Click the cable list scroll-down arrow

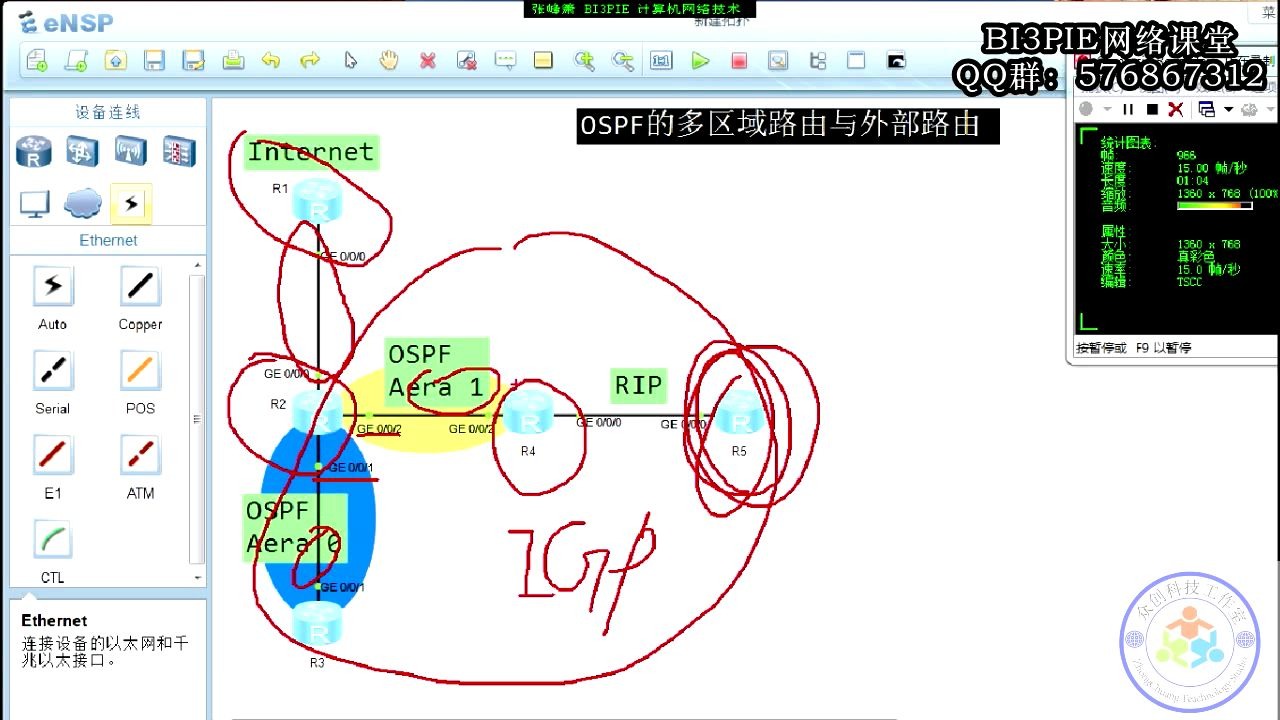(x=197, y=578)
